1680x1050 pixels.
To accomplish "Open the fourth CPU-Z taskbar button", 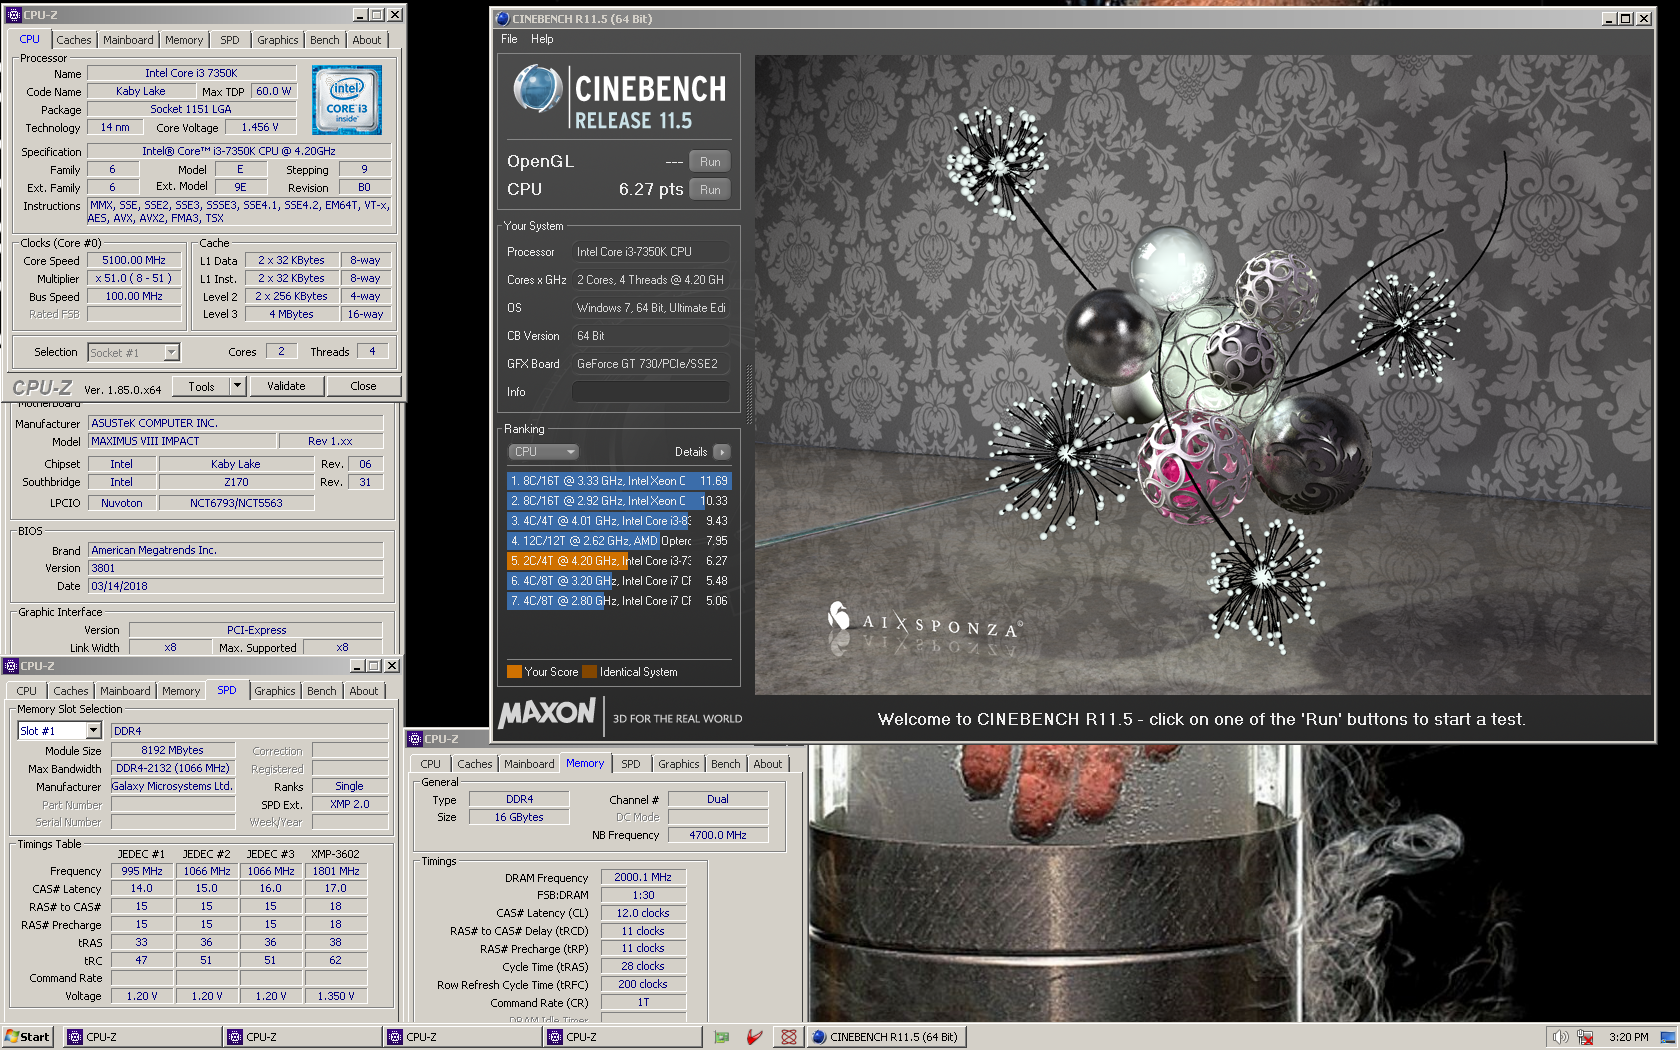I will (621, 1037).
